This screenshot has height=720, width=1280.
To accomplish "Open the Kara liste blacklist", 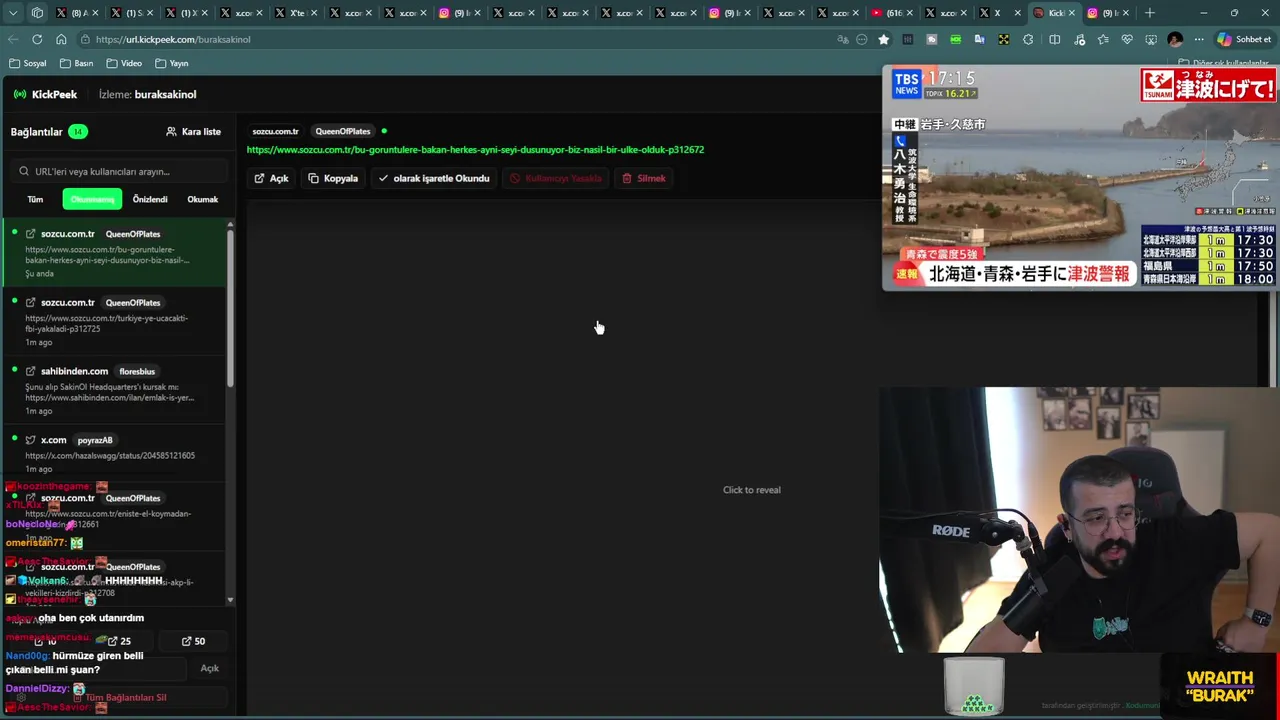I will (x=193, y=131).
